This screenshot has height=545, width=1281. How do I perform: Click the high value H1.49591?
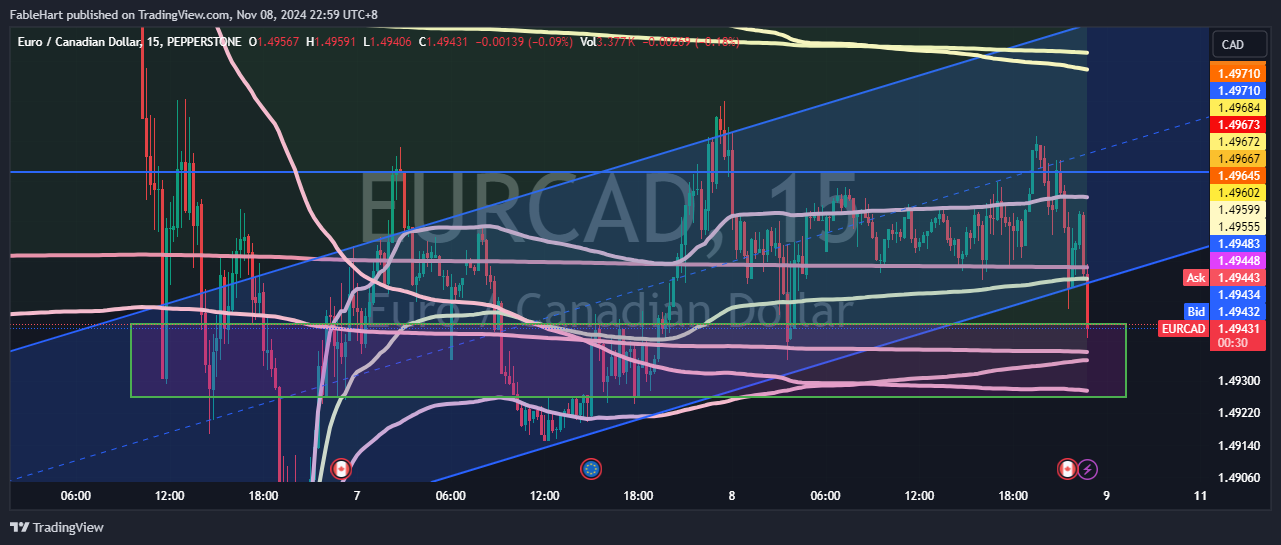click(x=333, y=41)
